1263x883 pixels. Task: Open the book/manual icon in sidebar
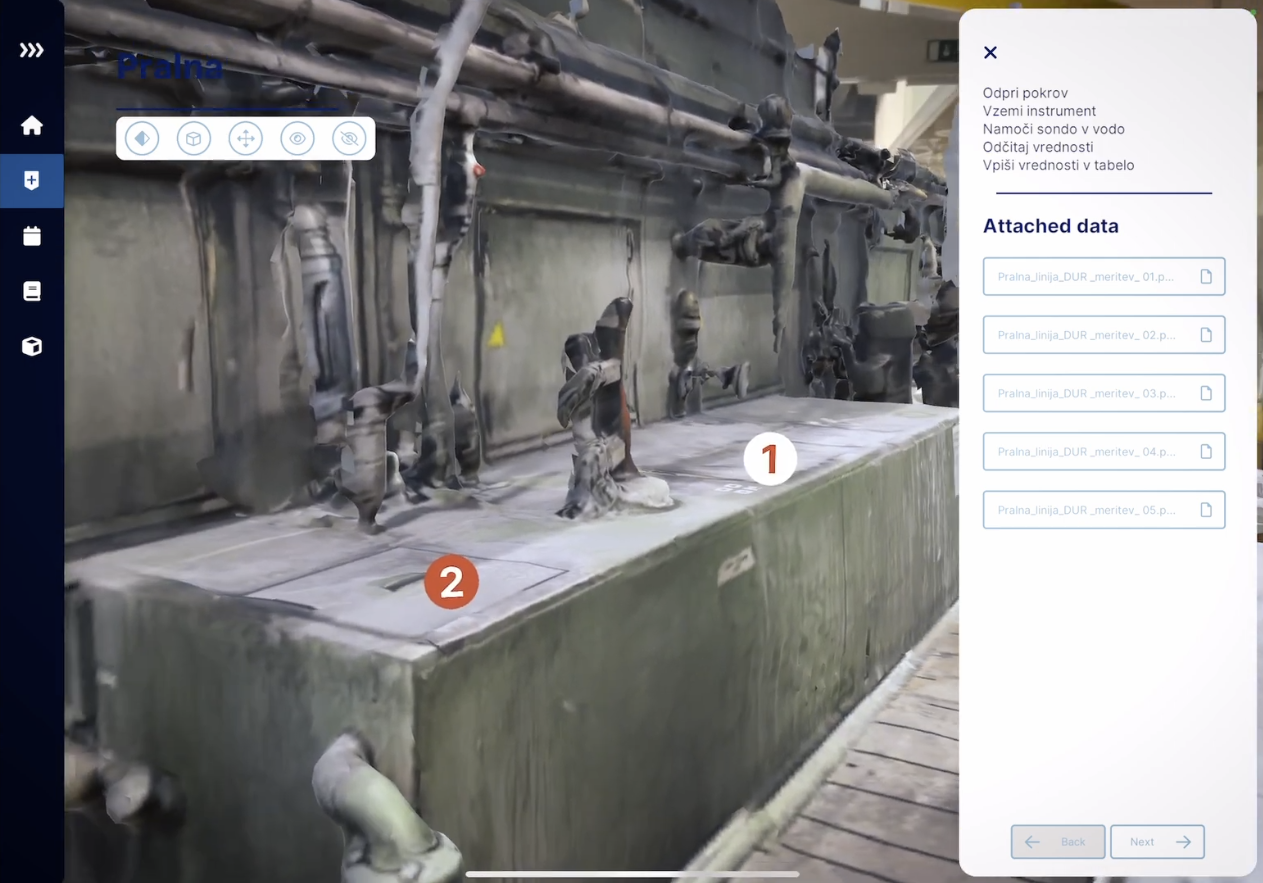32,291
